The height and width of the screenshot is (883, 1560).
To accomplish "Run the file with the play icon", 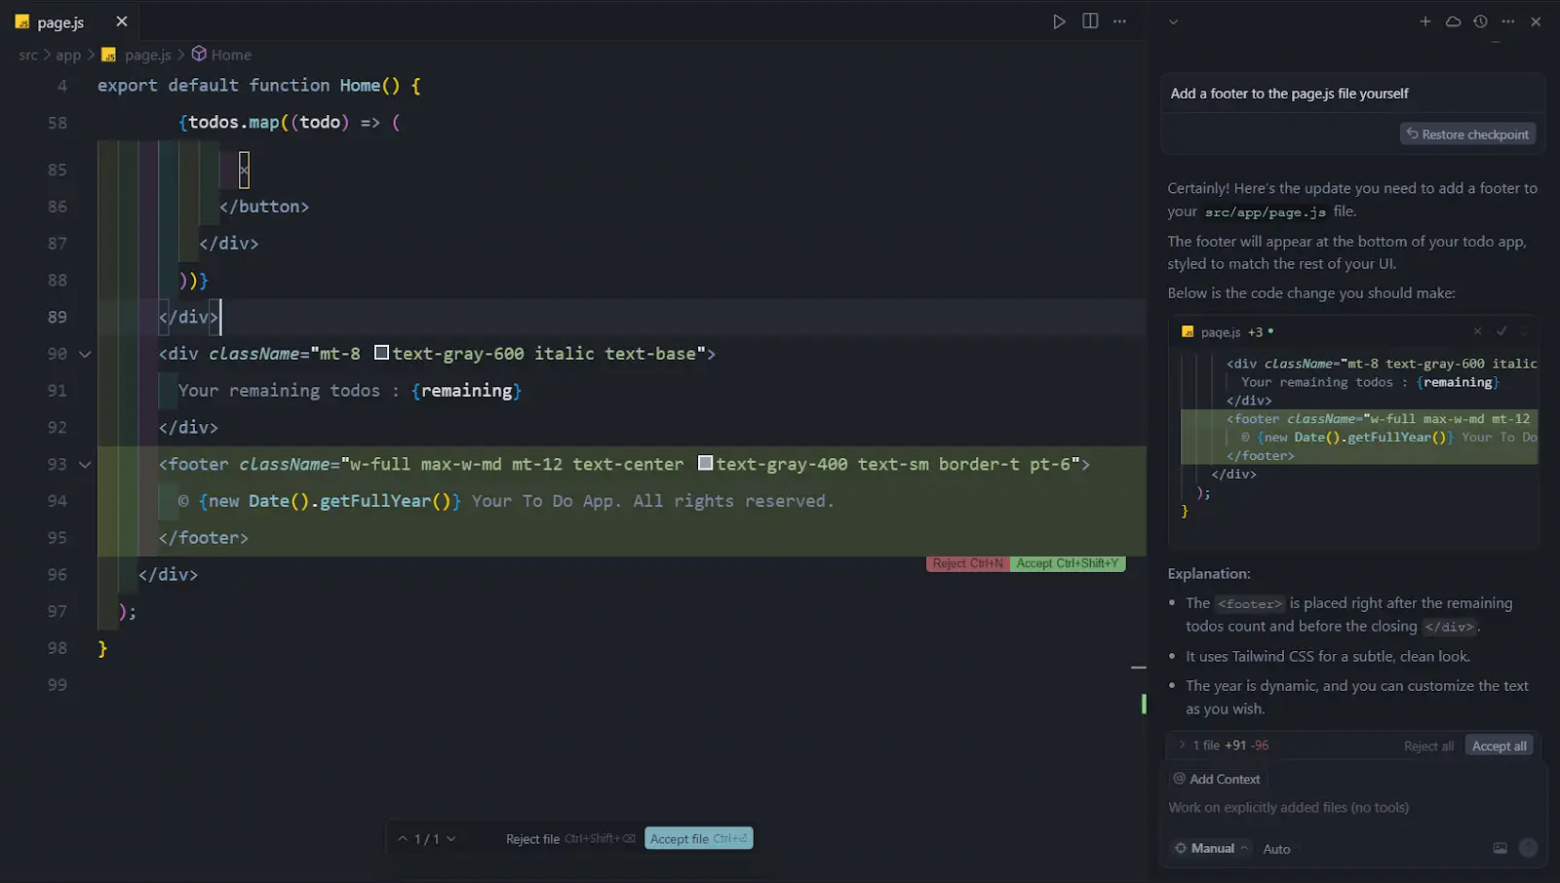I will (x=1059, y=21).
